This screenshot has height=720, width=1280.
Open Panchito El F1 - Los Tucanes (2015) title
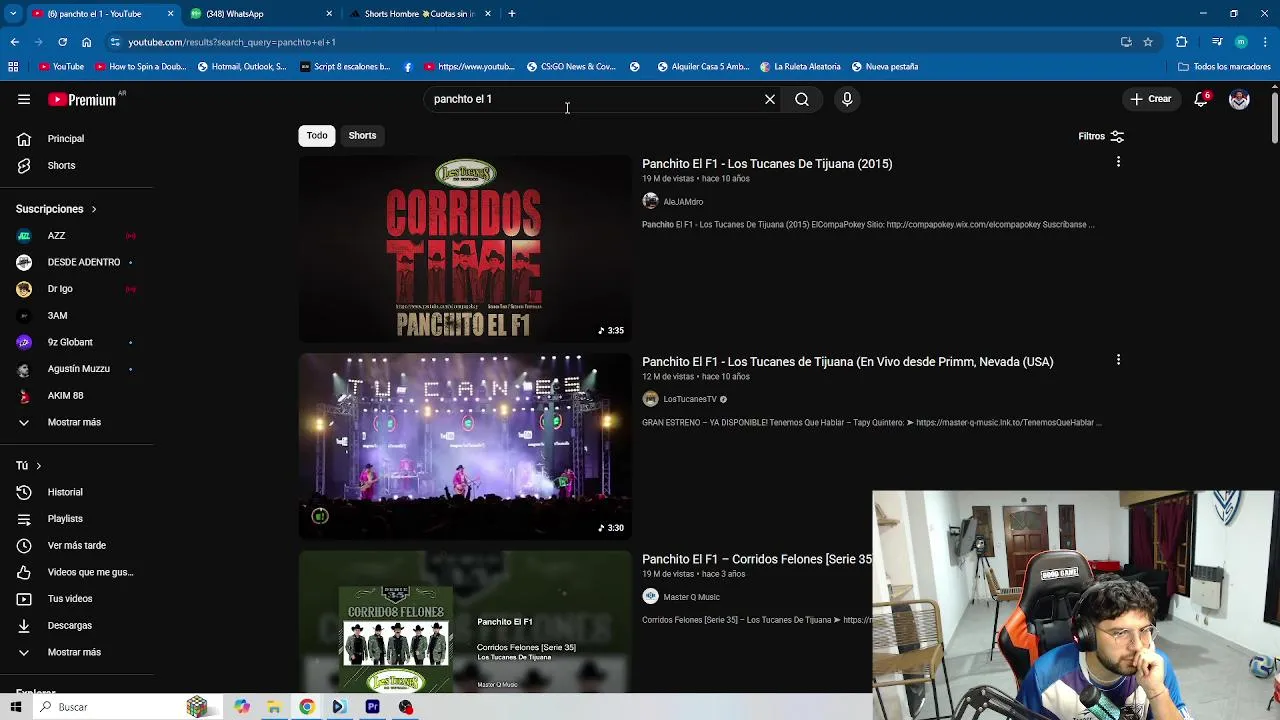point(767,164)
